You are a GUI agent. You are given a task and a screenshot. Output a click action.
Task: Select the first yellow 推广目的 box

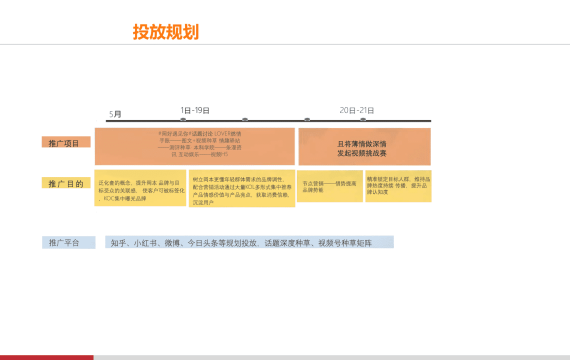coord(140,188)
